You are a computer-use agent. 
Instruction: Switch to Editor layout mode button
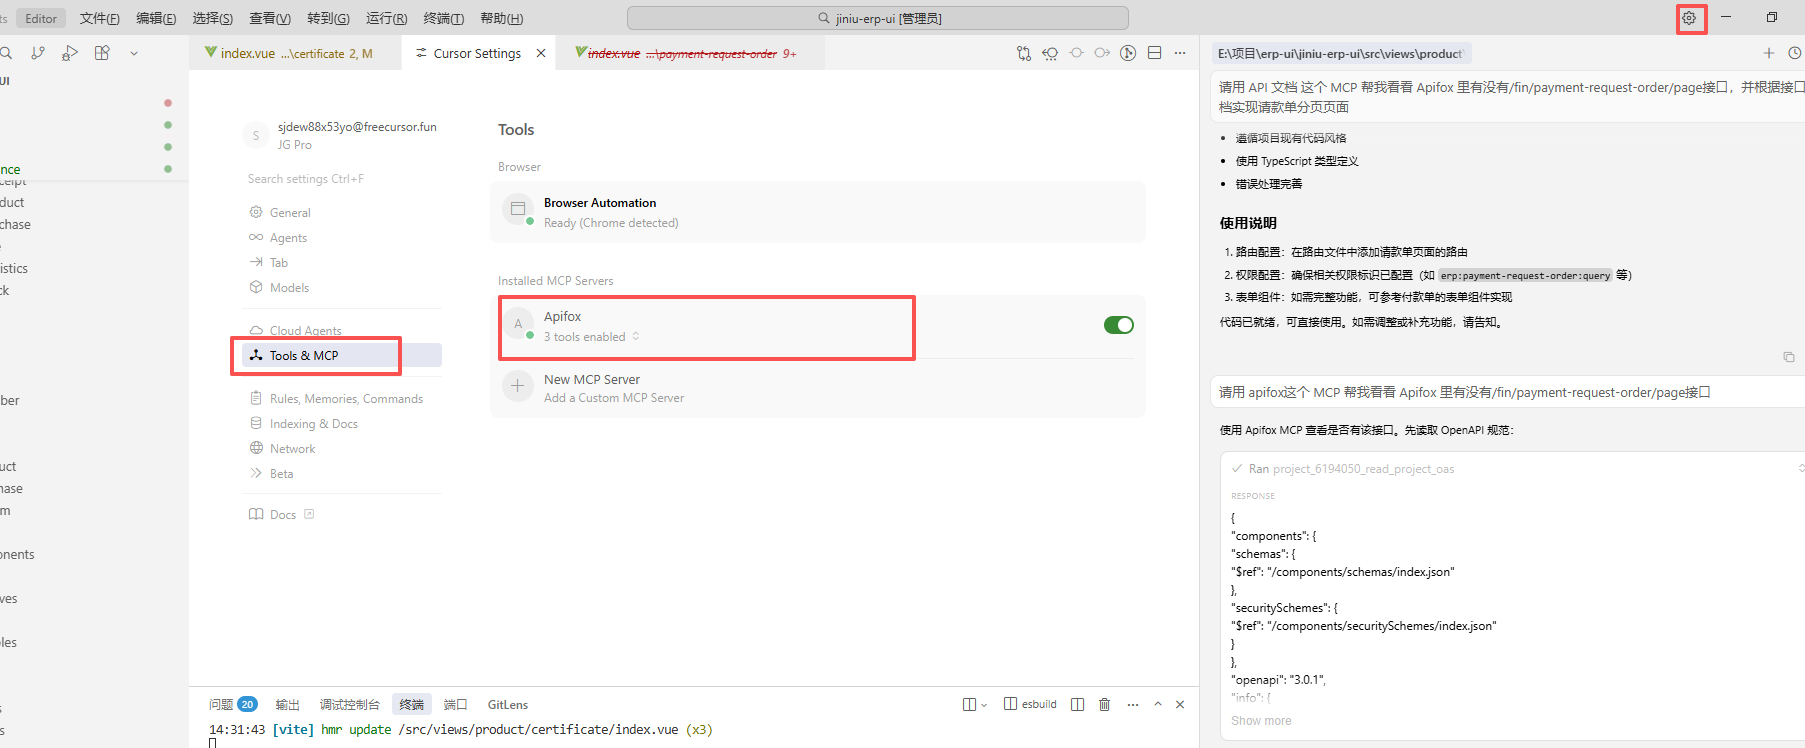[41, 18]
